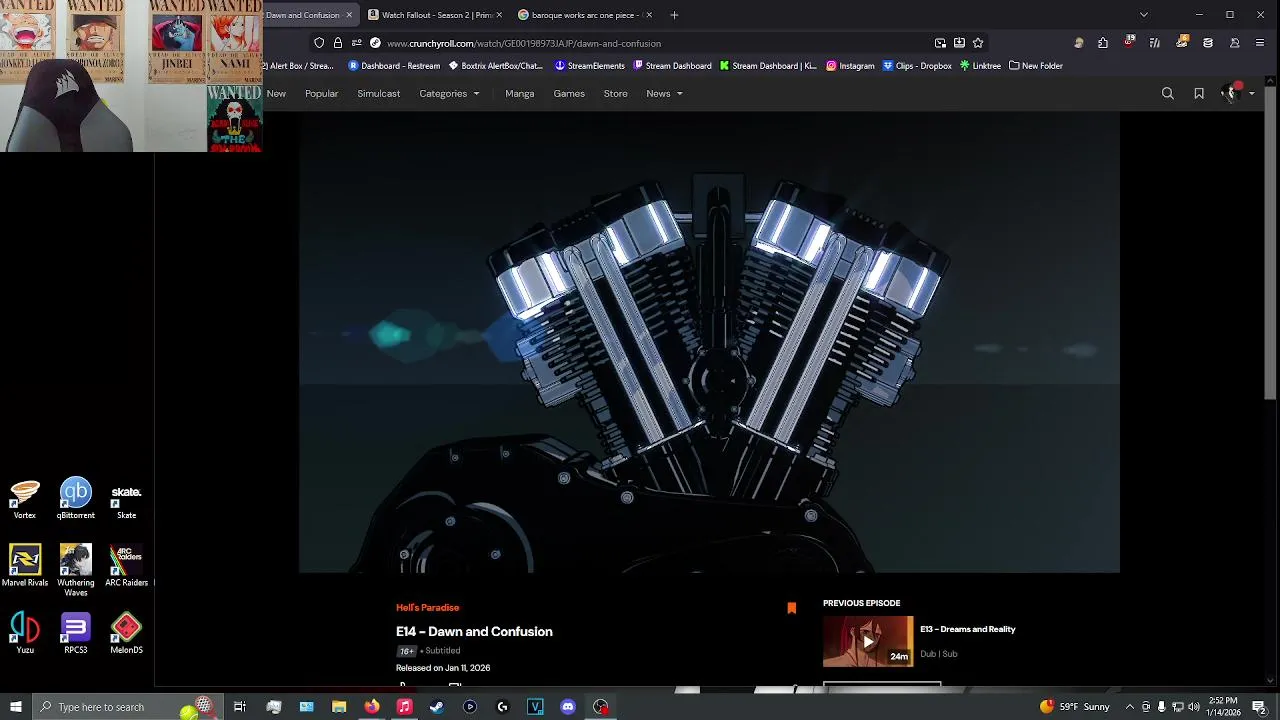The image size is (1280, 720).
Task: Open Task View in the taskbar
Action: (240, 707)
